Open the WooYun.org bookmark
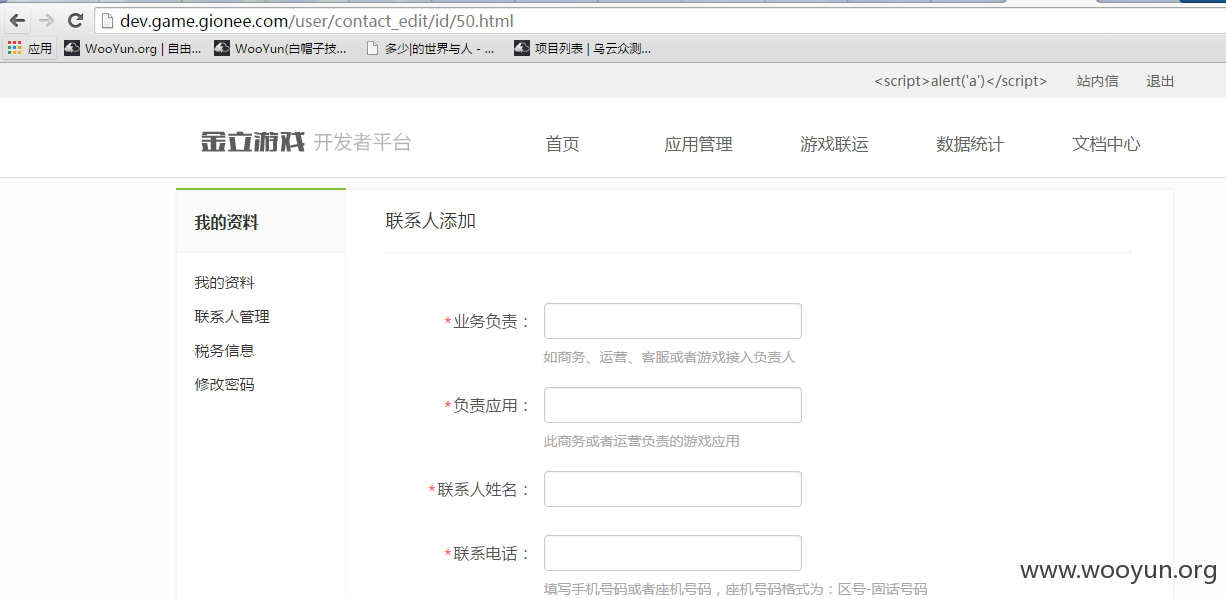 click(x=133, y=48)
